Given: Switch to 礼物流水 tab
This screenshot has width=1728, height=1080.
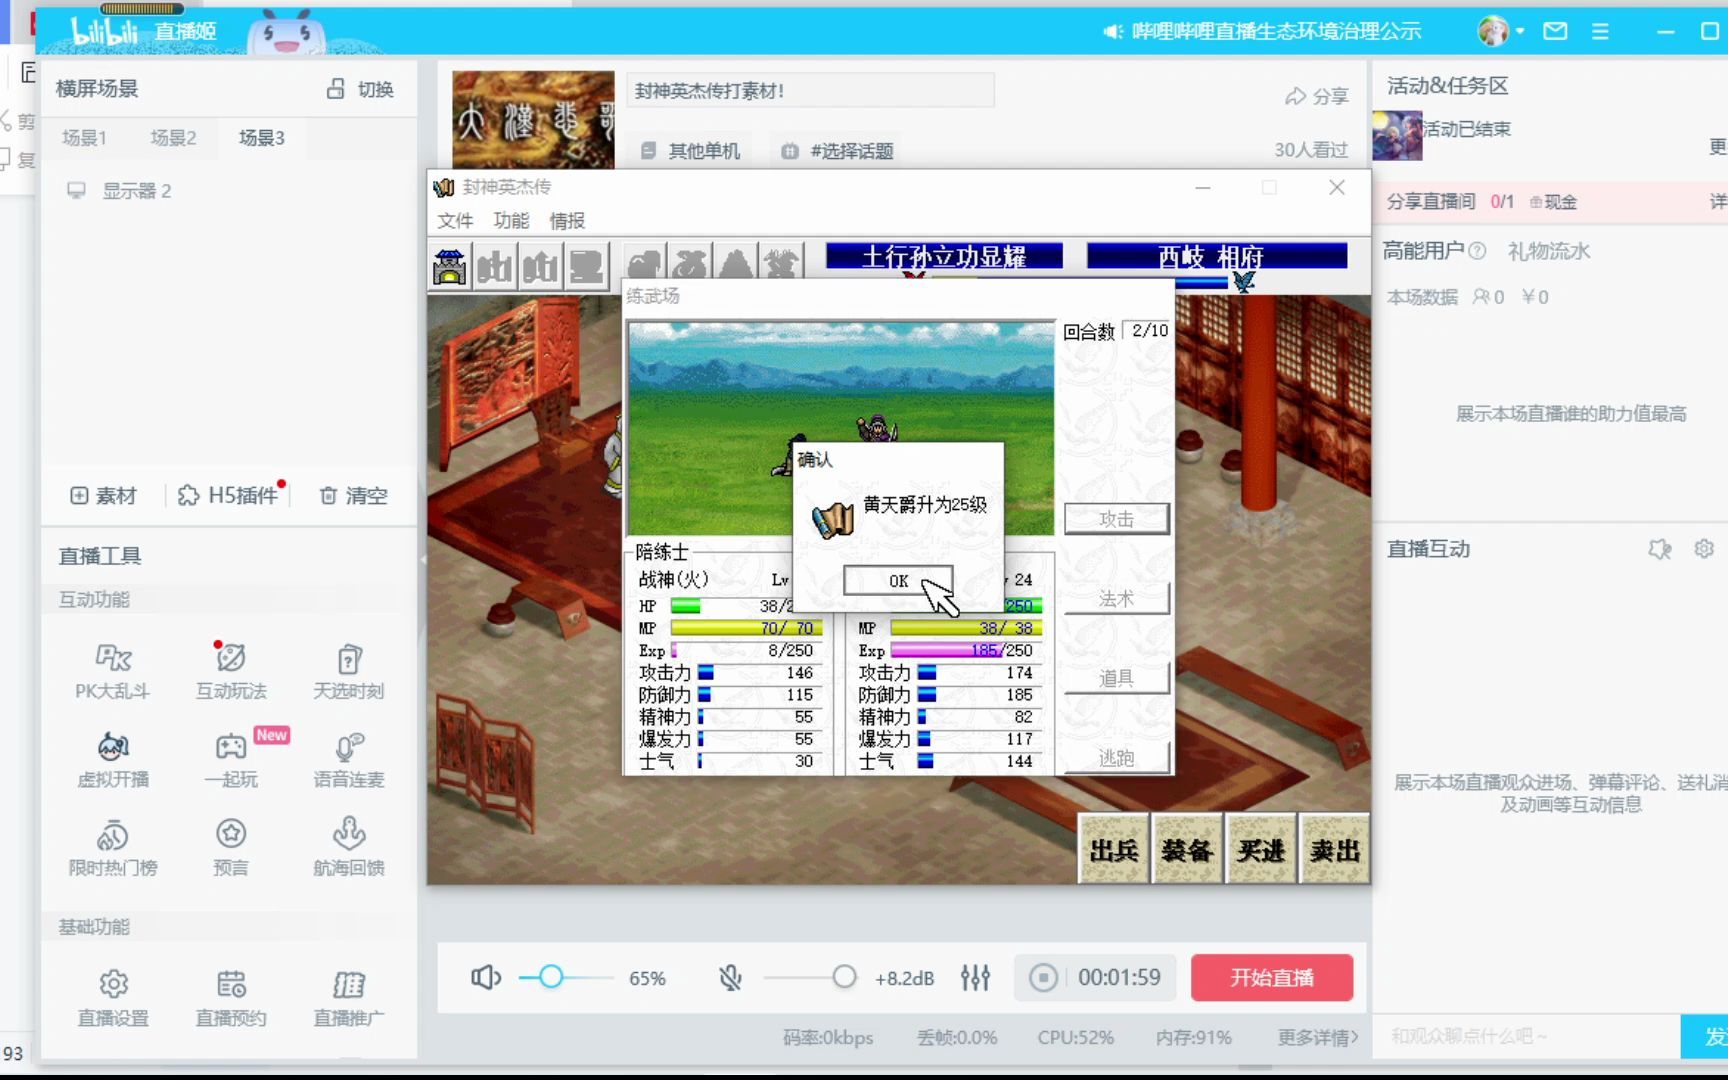Looking at the screenshot, I should point(1549,251).
